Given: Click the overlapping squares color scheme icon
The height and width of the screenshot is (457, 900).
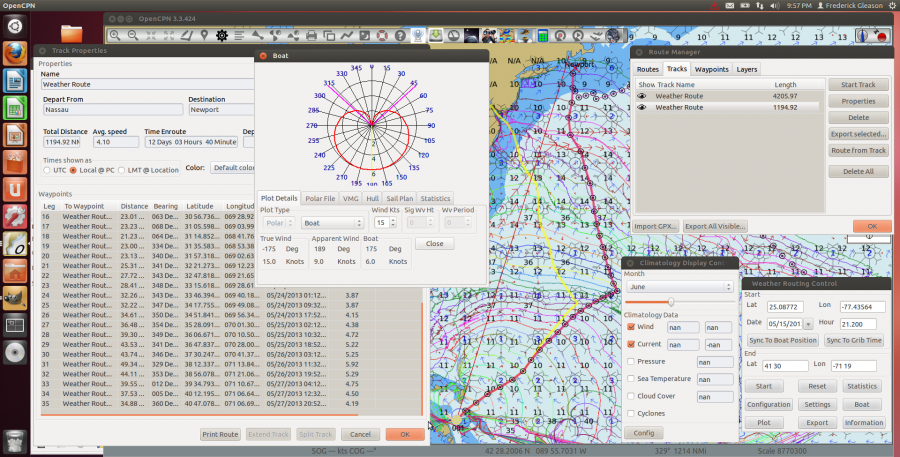Looking at the screenshot, I should tap(329, 36).
